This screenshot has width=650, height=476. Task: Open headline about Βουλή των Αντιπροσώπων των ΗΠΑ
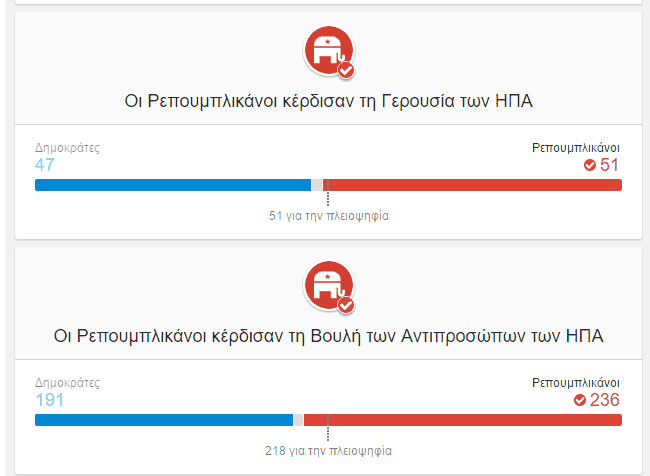(x=328, y=336)
